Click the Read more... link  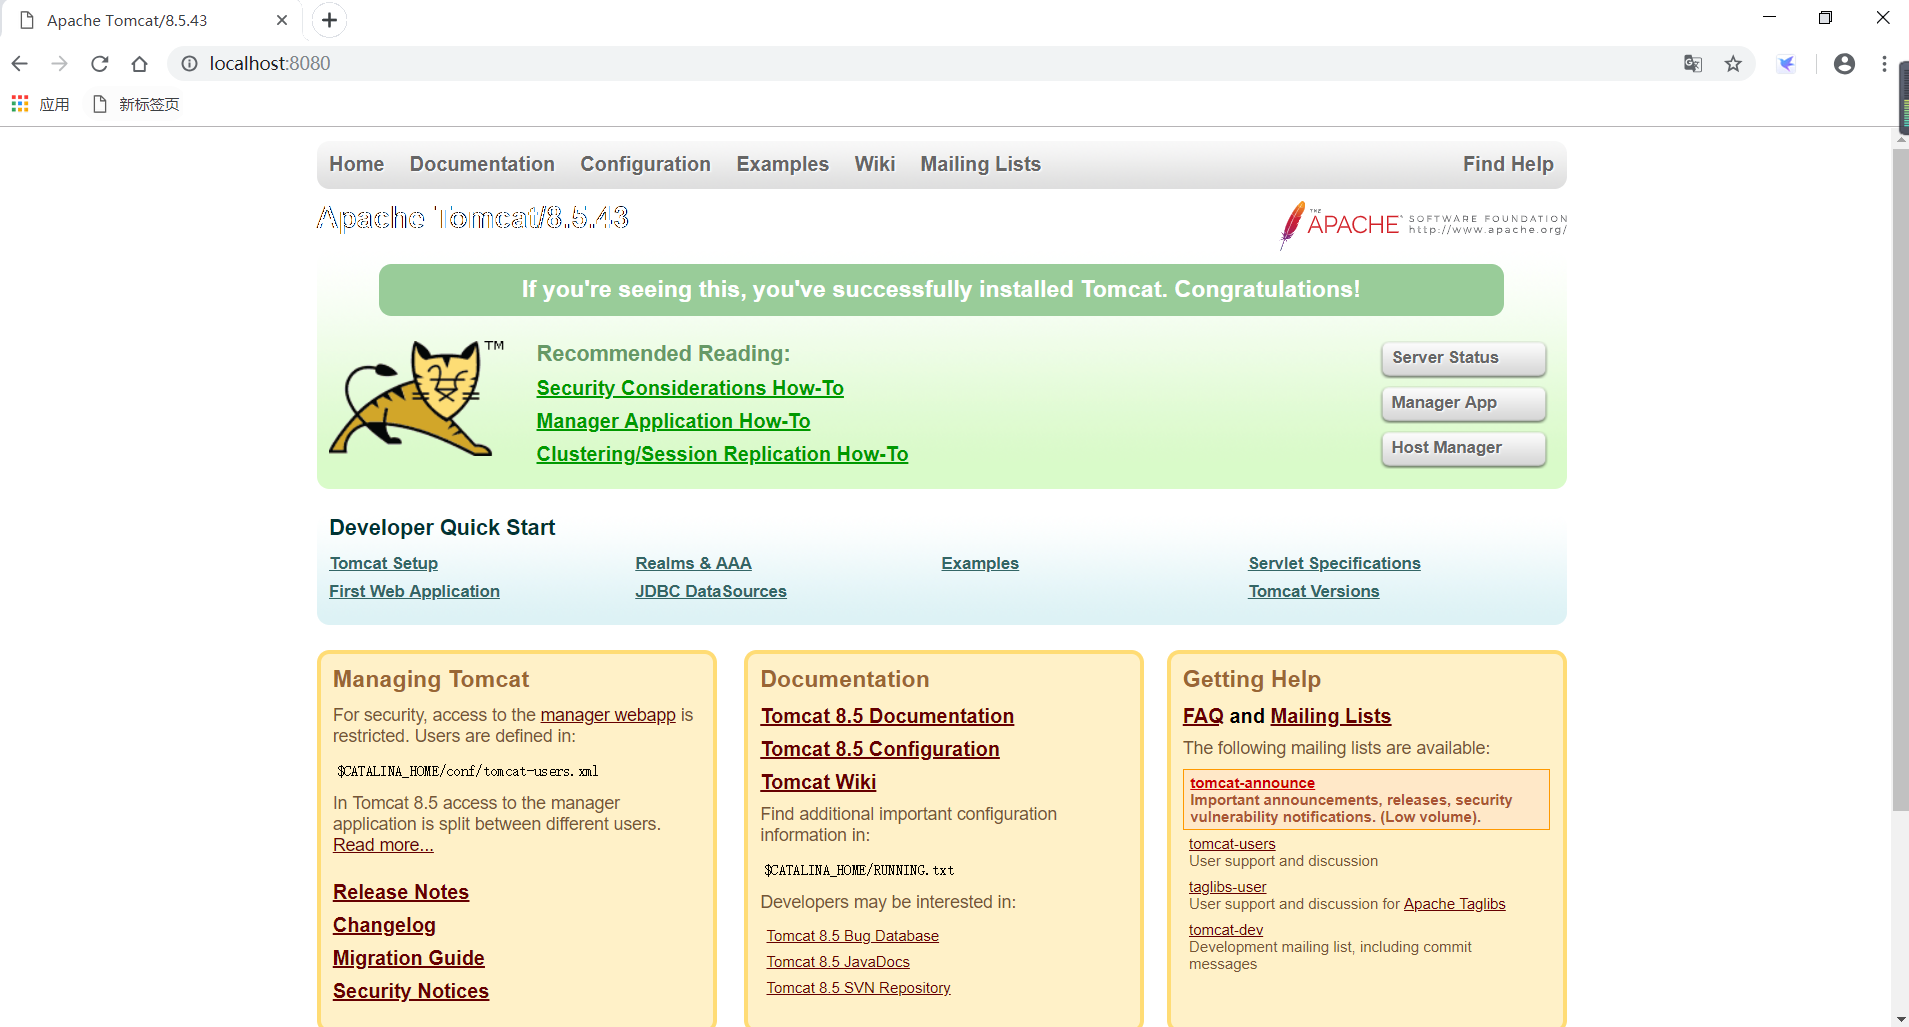pyautogui.click(x=383, y=845)
